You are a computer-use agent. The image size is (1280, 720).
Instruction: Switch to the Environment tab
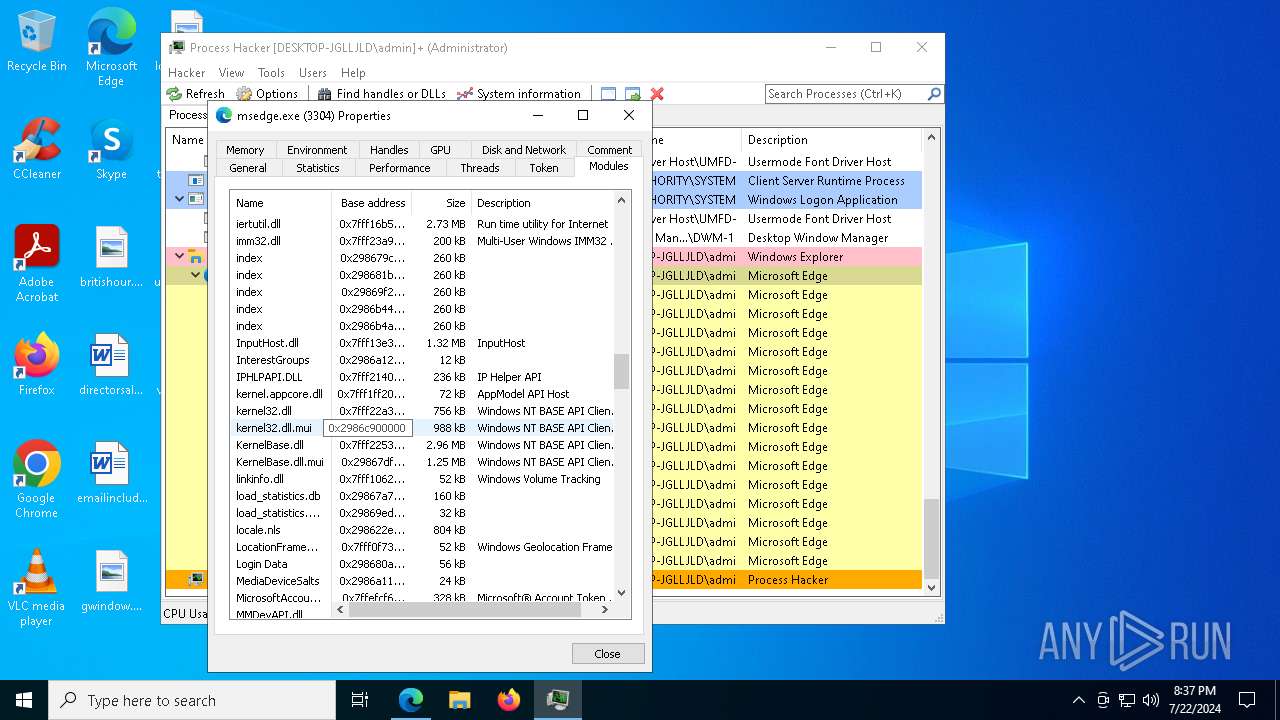pos(317,150)
